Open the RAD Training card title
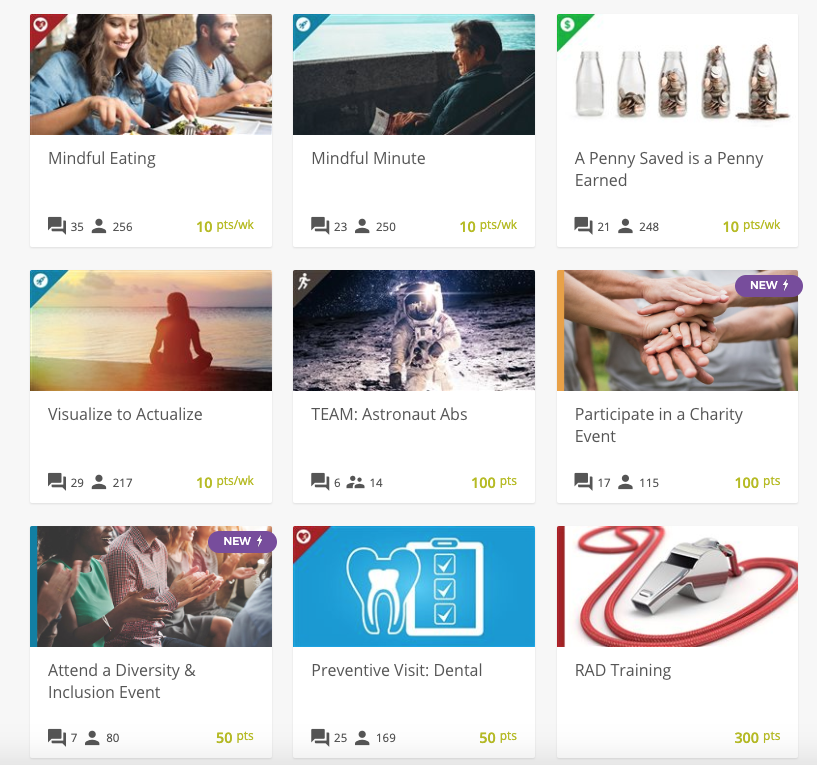The height and width of the screenshot is (765, 817). (623, 670)
